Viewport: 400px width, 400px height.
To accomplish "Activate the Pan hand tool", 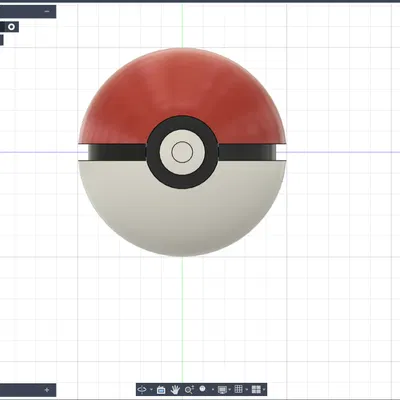I will point(175,390).
